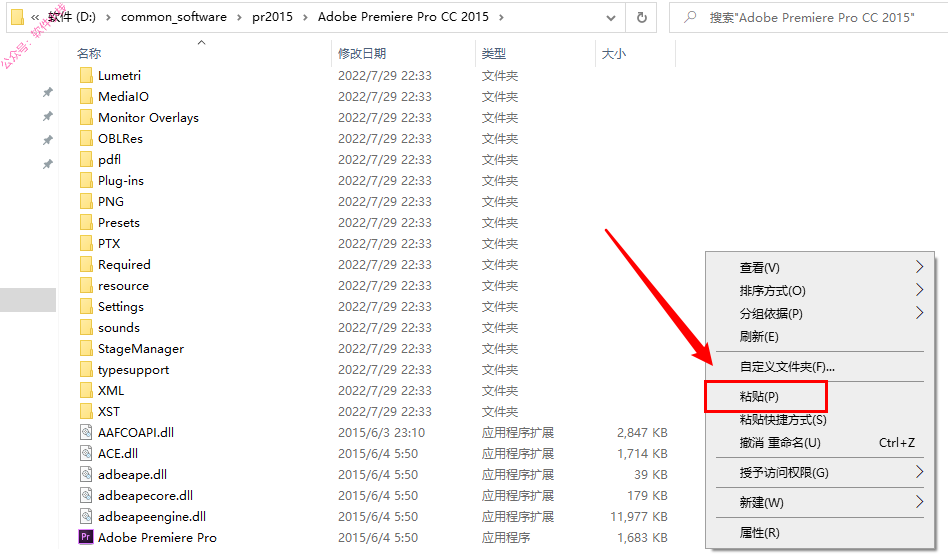Click the adbeapeengine.dll file icon
Viewport: 948px width, 558px height.
[x=86, y=516]
